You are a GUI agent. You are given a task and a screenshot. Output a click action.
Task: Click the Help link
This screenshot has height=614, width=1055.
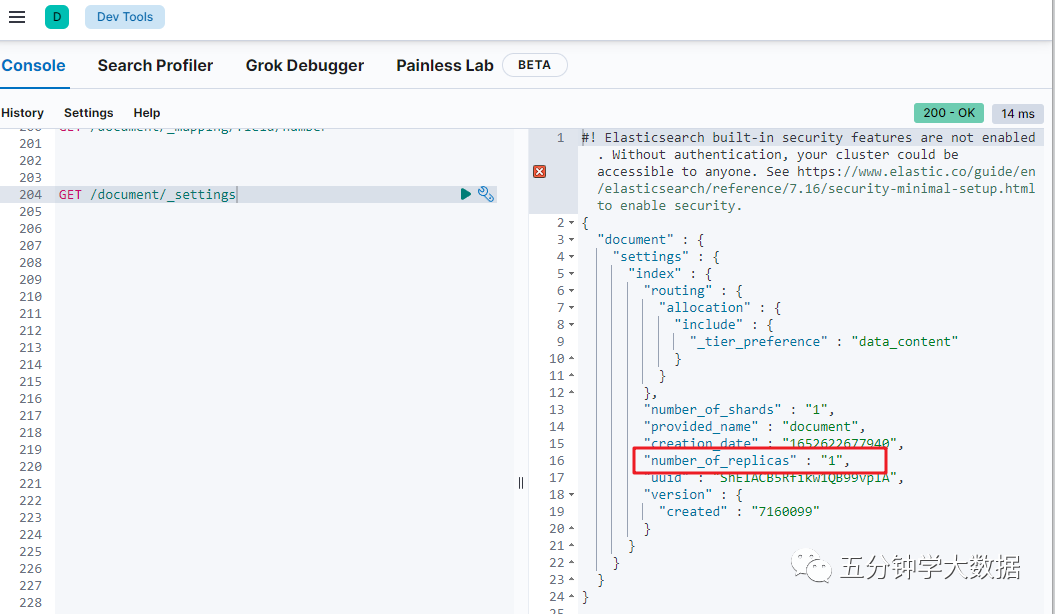(147, 113)
